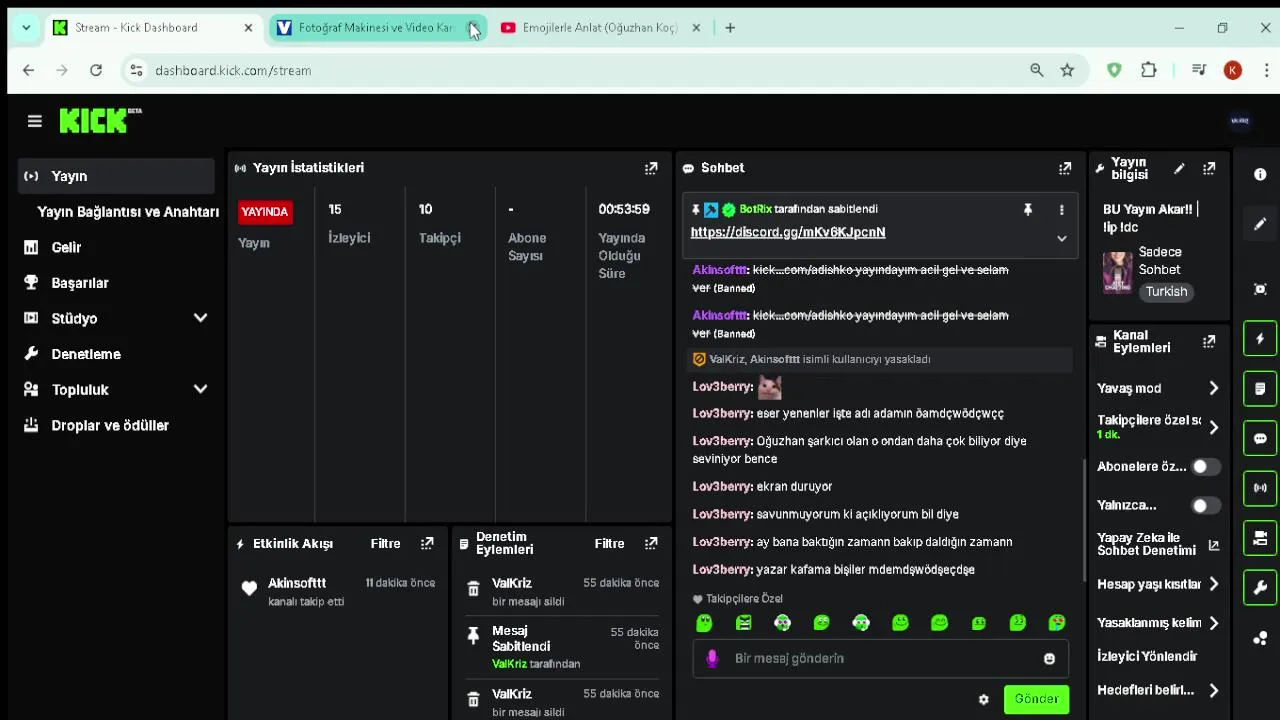Reload the browser page
Image resolution: width=1280 pixels, height=720 pixels.
pyautogui.click(x=96, y=70)
